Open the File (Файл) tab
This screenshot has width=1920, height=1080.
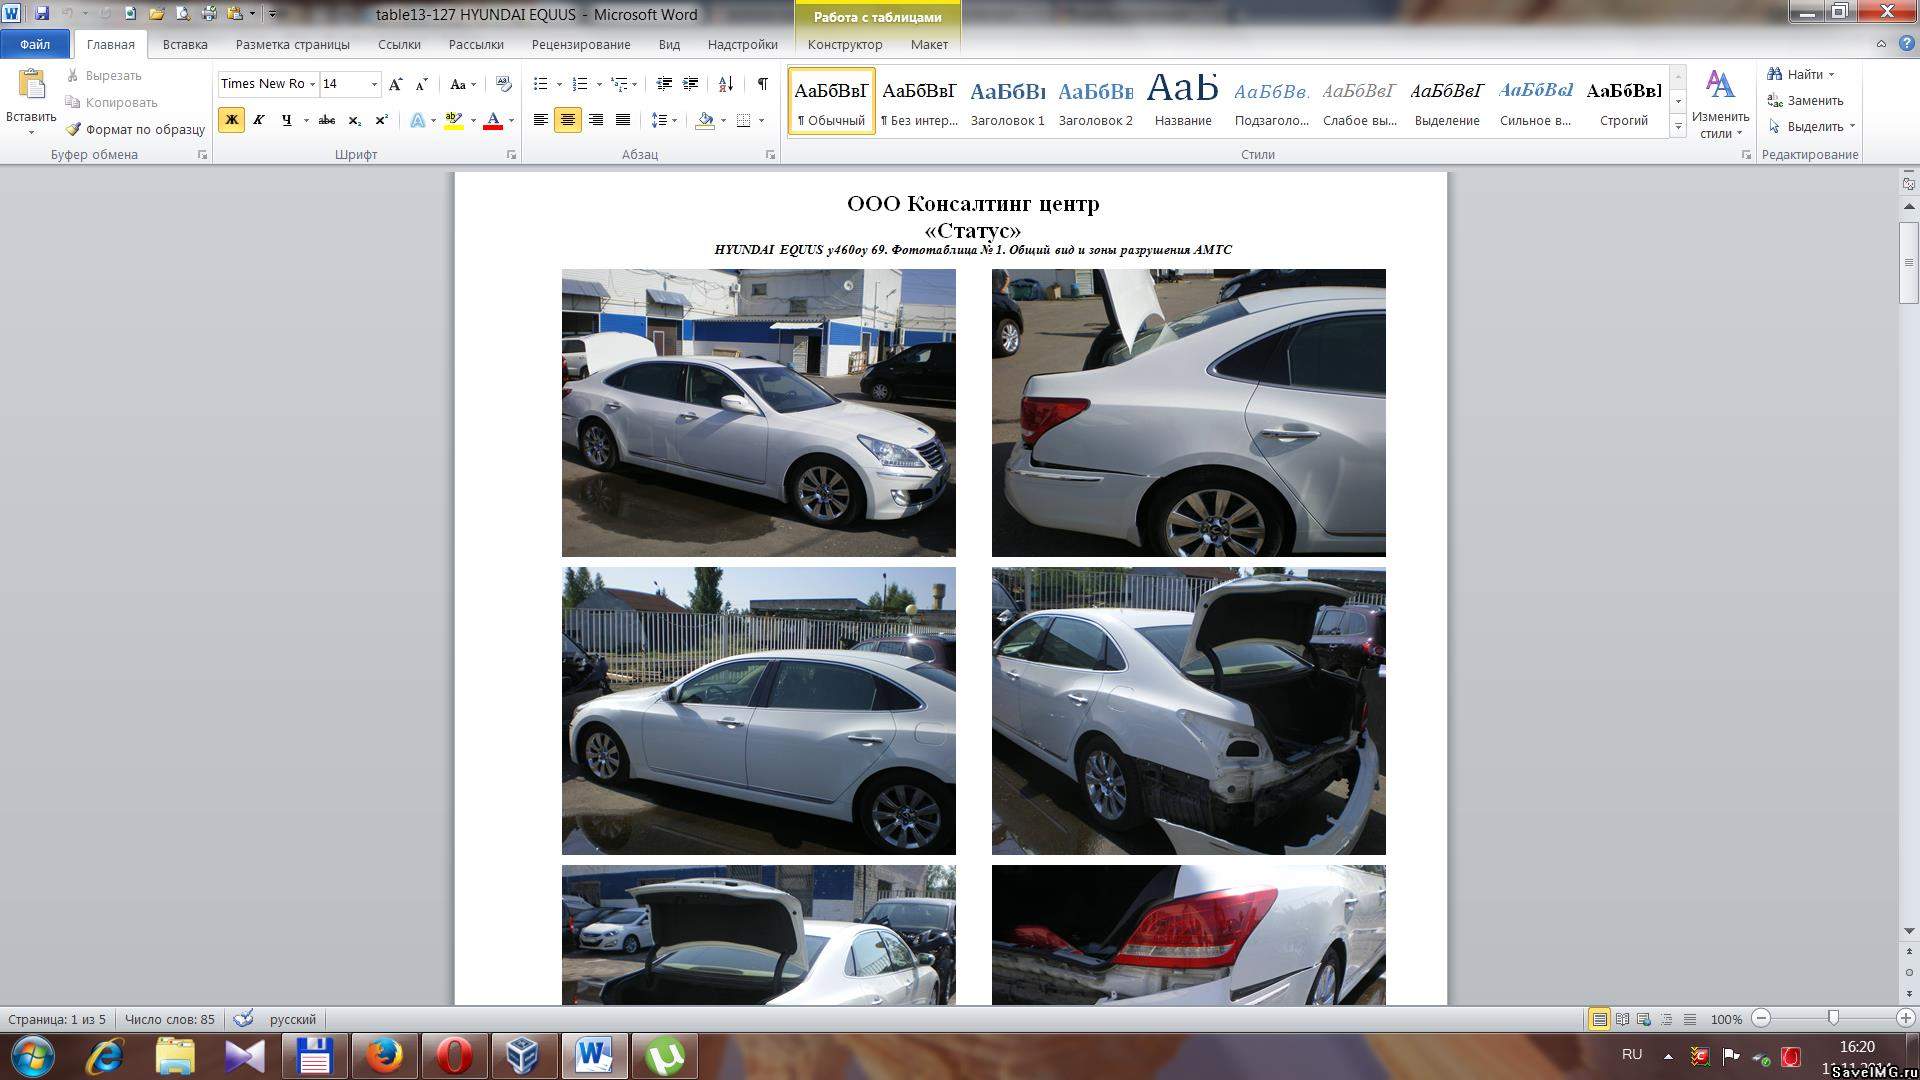[35, 44]
